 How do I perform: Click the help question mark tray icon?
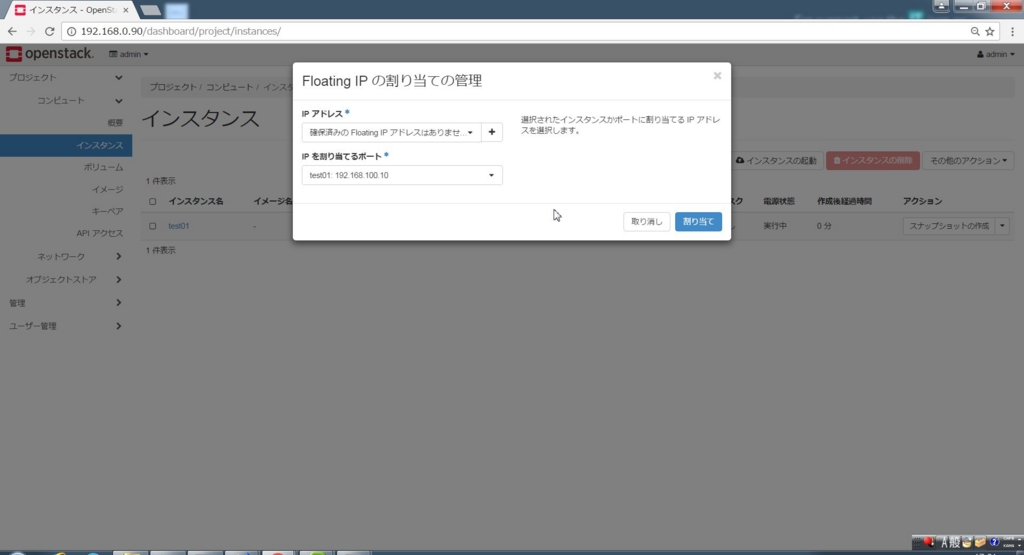(994, 542)
